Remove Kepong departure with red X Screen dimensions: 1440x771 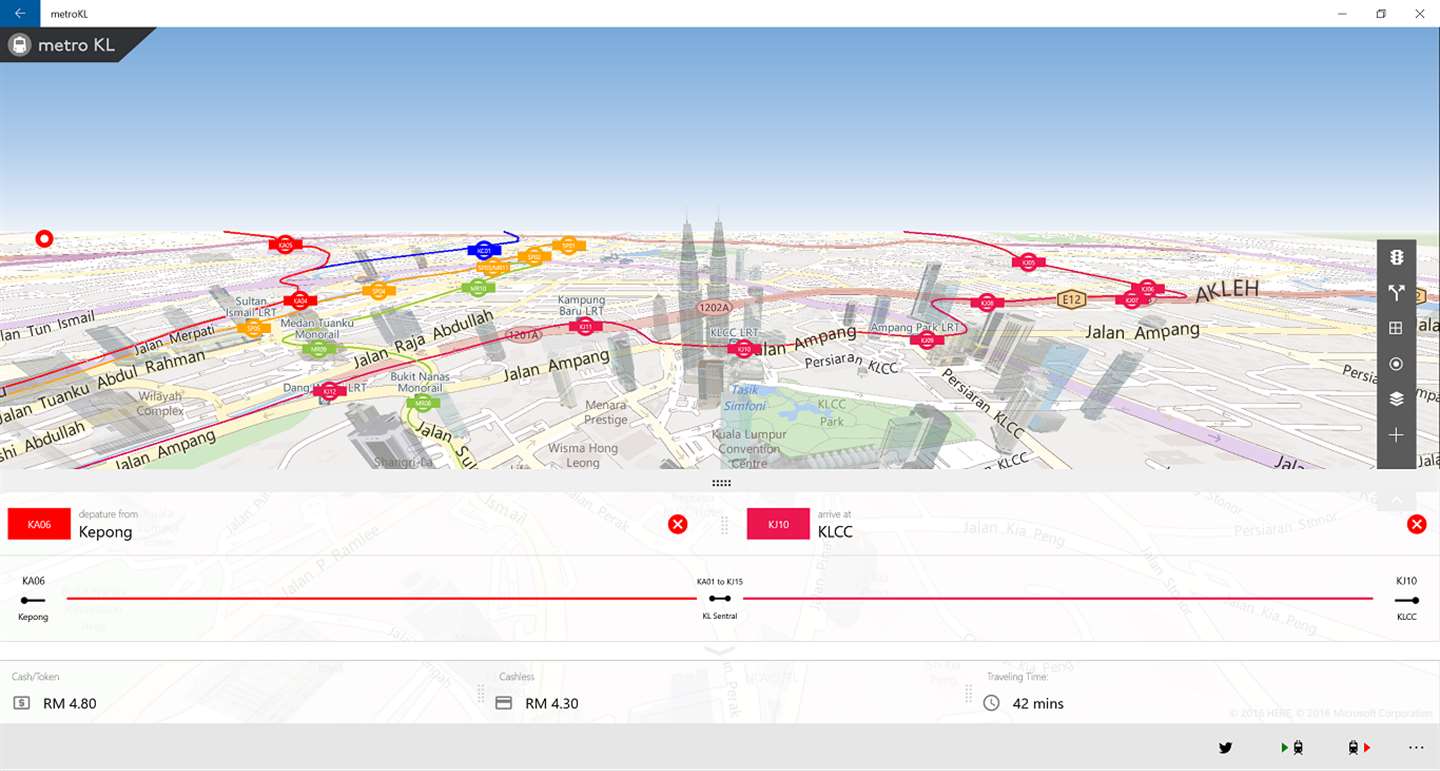(678, 524)
